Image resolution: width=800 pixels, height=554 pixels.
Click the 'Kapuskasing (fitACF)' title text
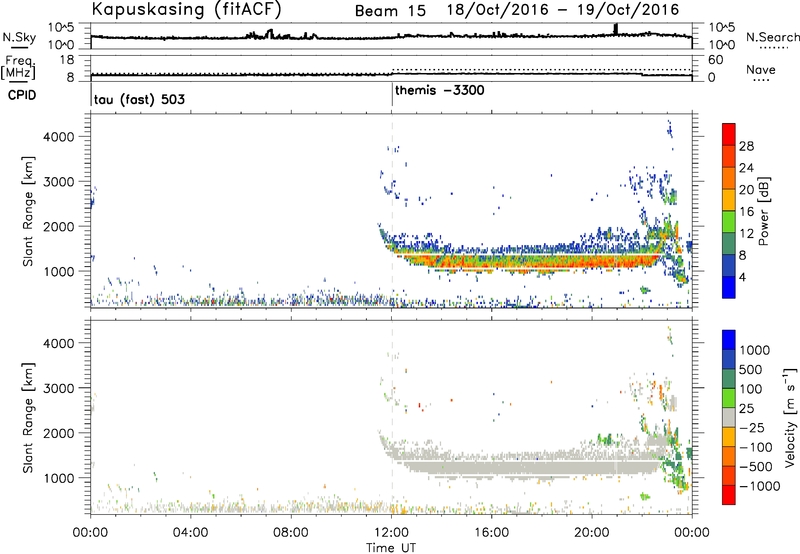point(186,9)
